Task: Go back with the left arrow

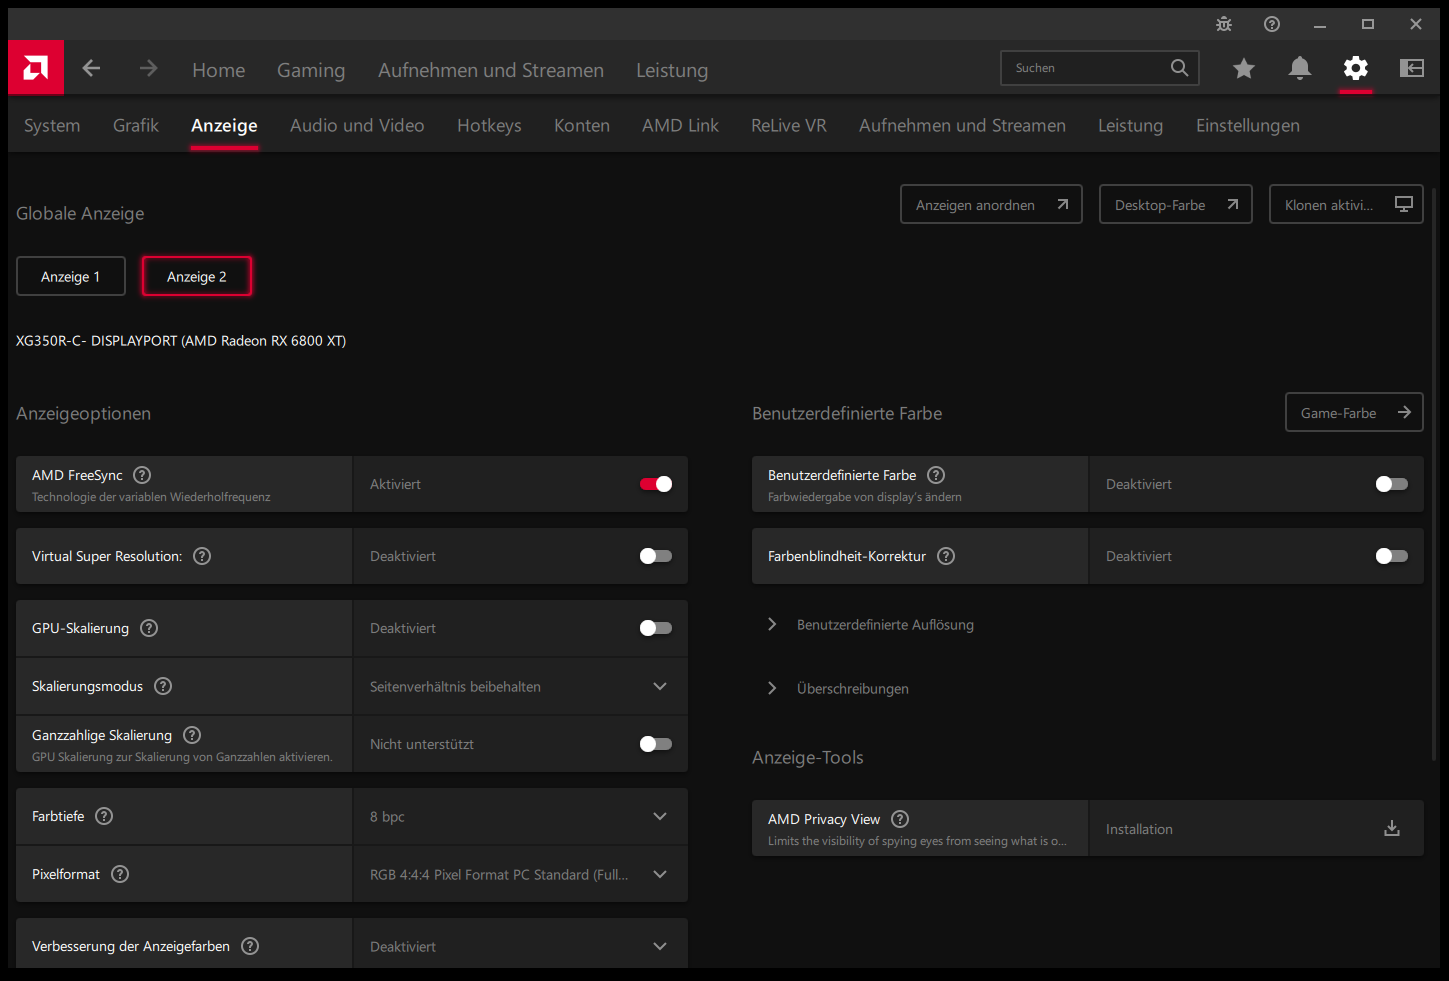Action: pos(91,68)
